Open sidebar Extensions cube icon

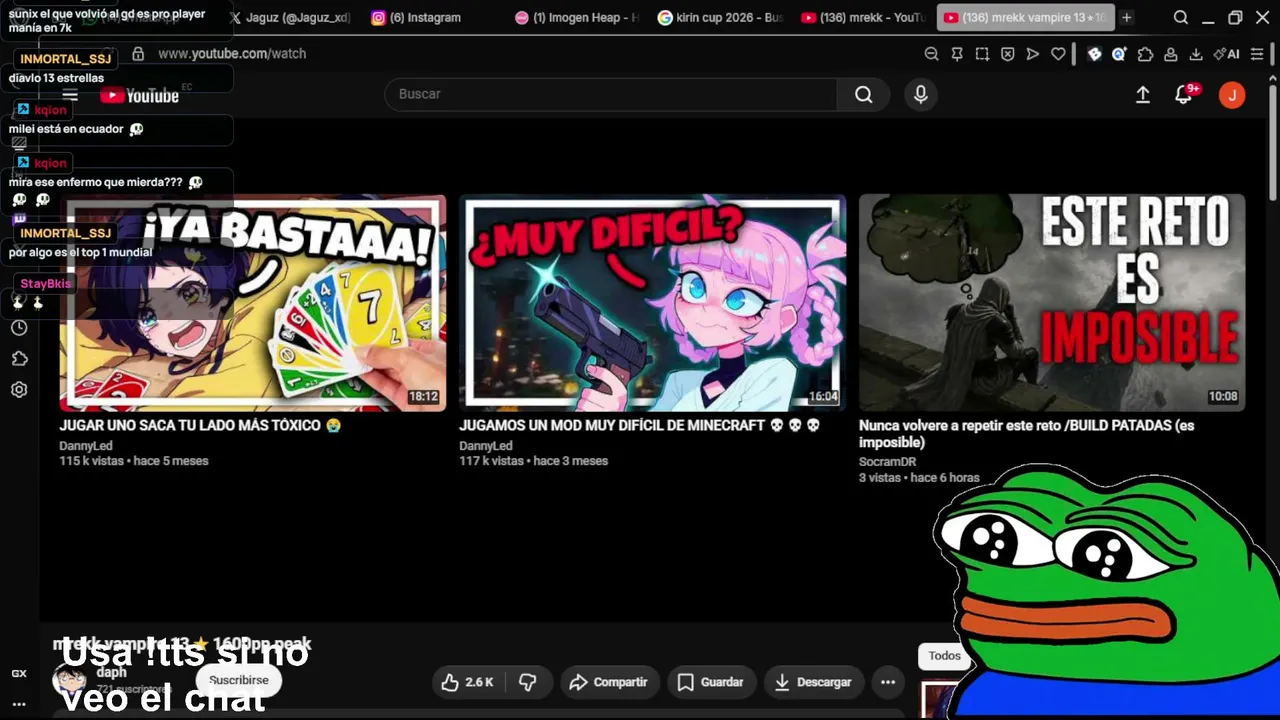pyautogui.click(x=19, y=358)
